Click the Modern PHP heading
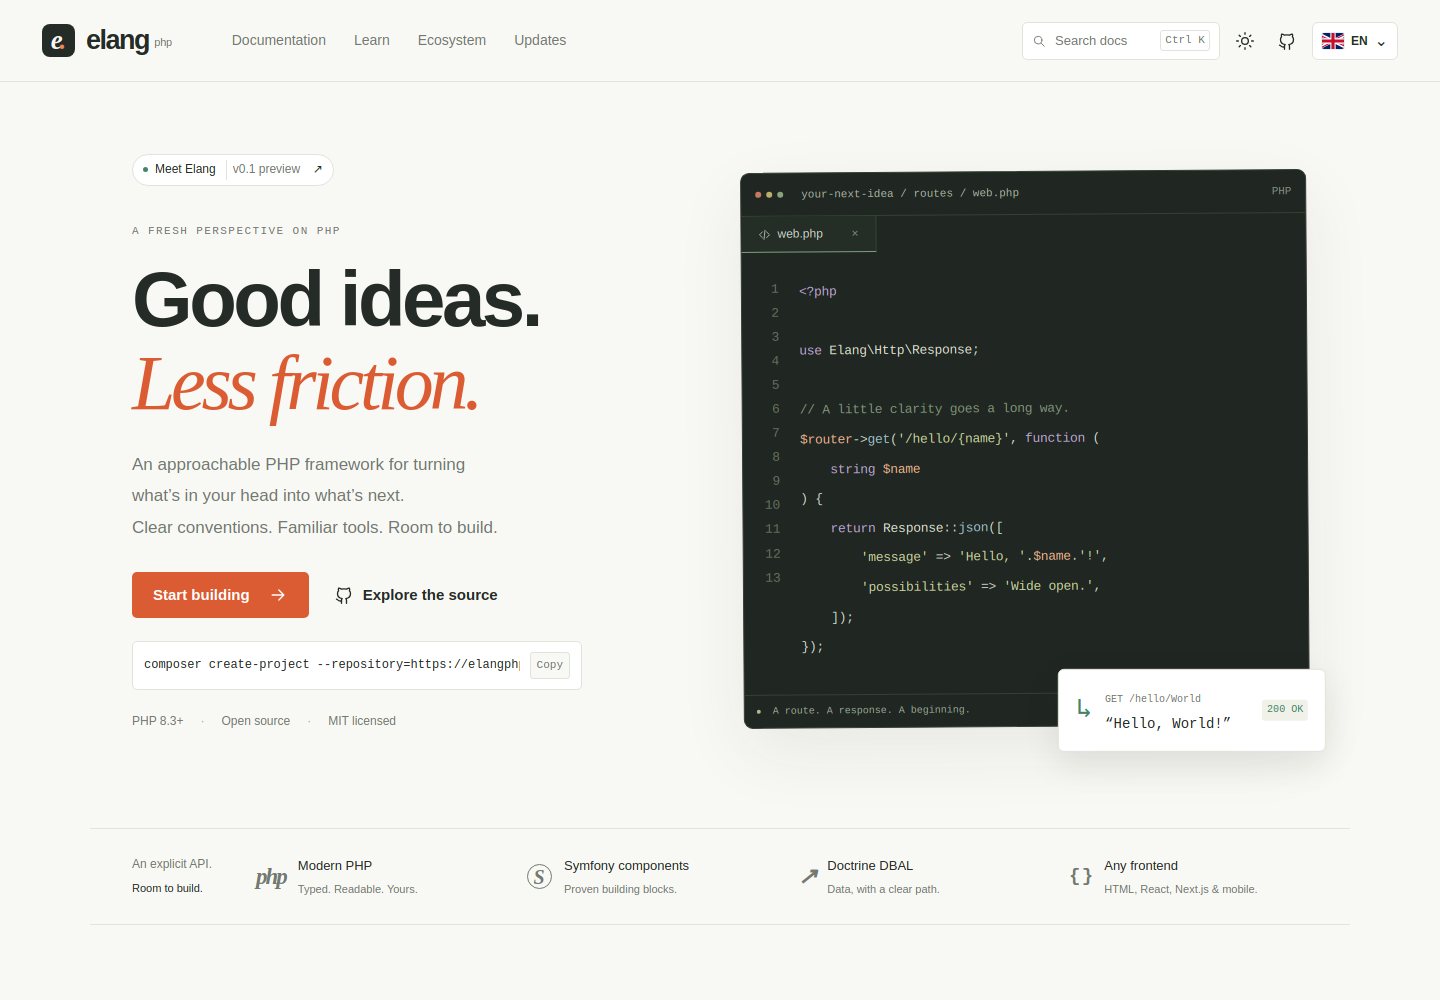Viewport: 1440px width, 1000px height. (335, 866)
